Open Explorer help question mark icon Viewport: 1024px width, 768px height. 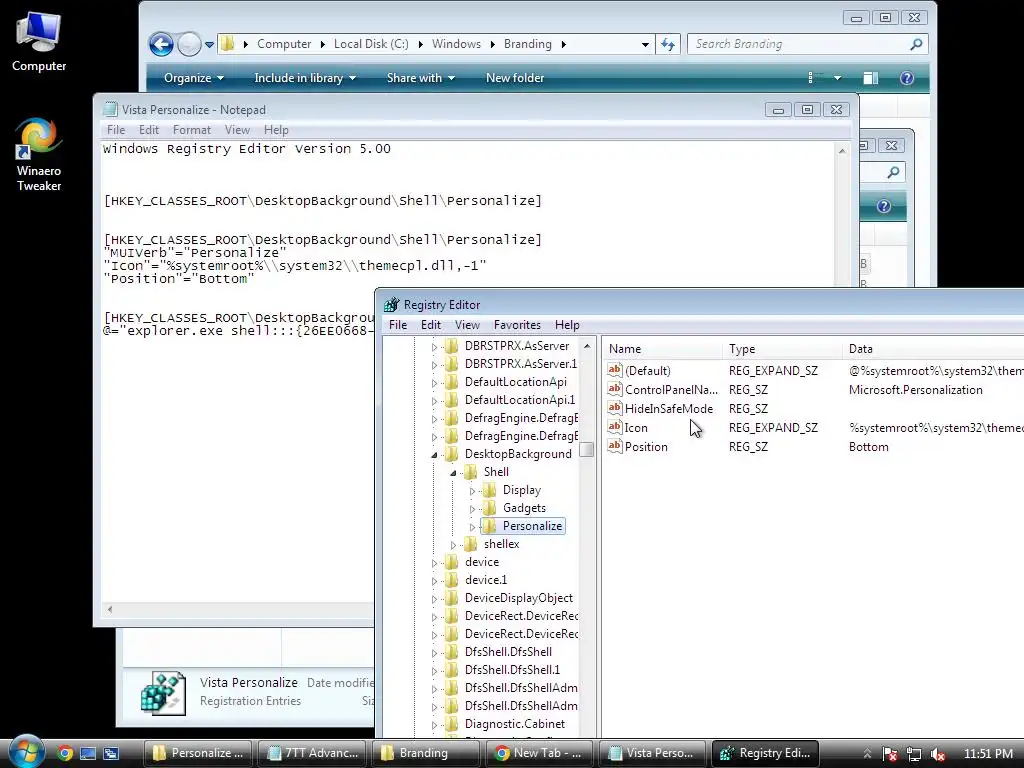pos(906,78)
